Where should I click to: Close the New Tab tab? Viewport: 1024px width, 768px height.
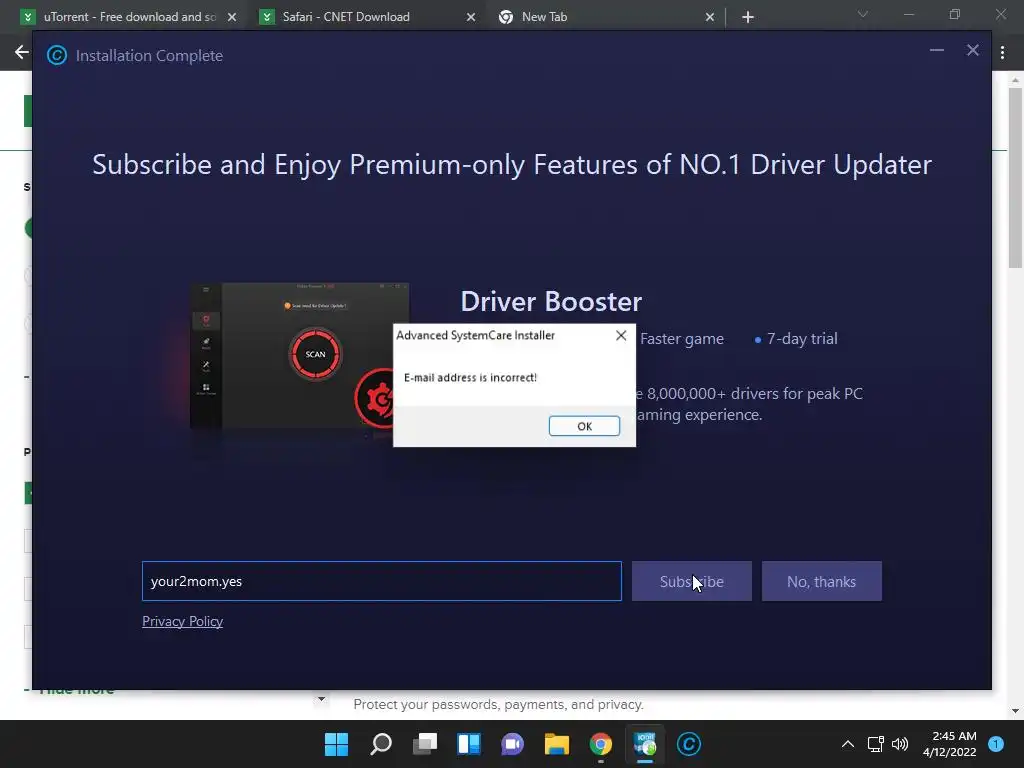(710, 17)
